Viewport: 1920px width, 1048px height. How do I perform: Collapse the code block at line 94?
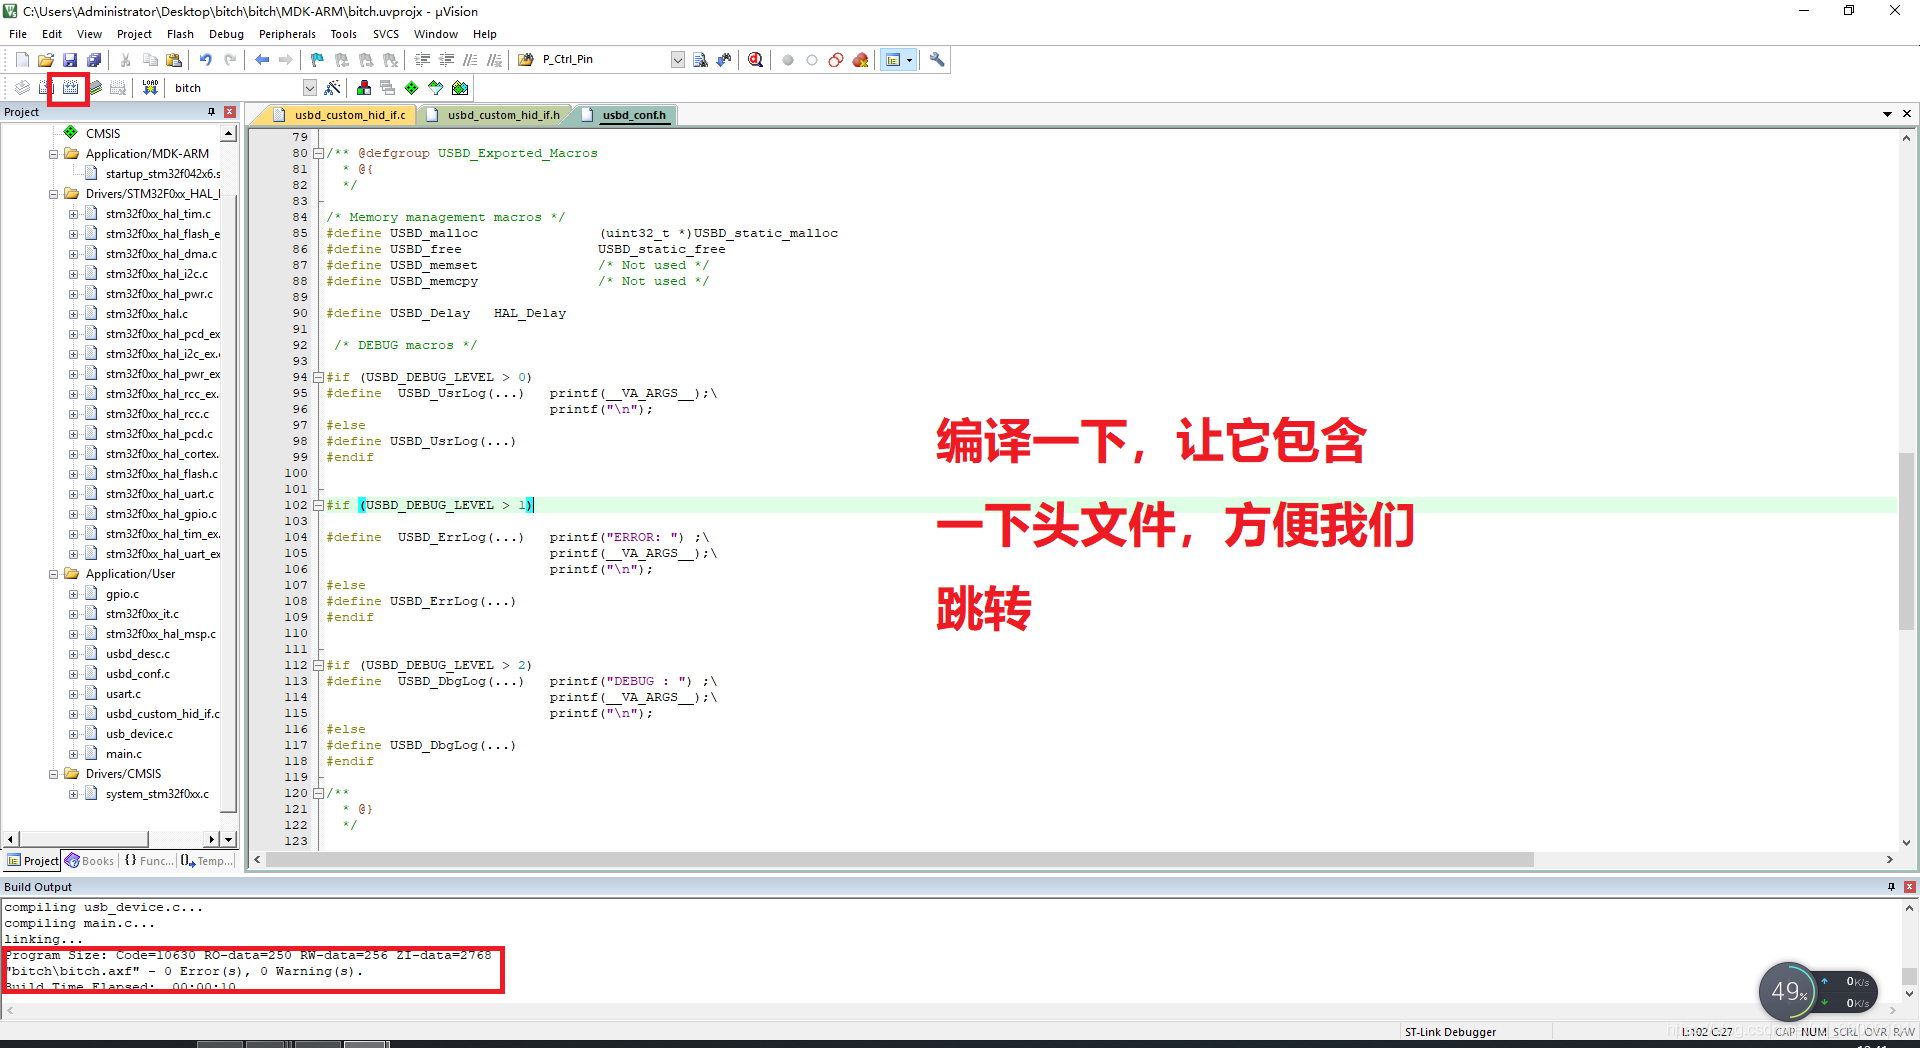coord(317,377)
